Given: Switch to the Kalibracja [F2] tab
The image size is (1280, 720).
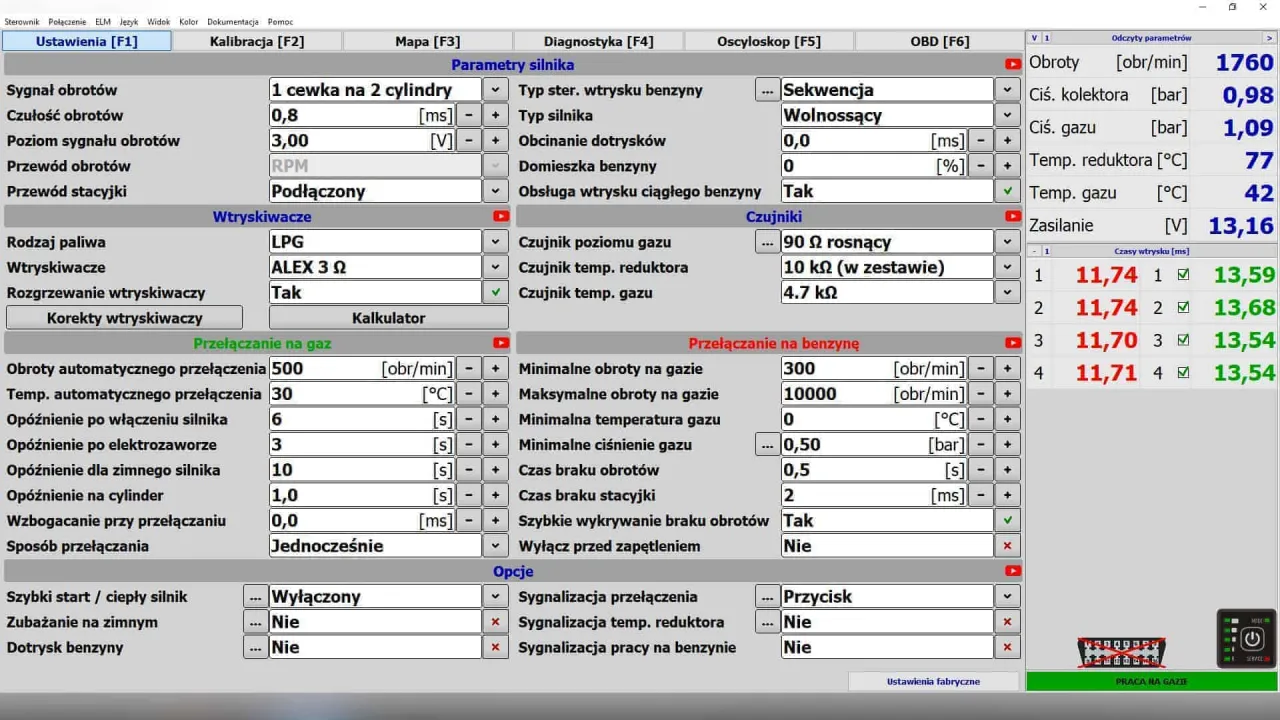Looking at the screenshot, I should (257, 41).
